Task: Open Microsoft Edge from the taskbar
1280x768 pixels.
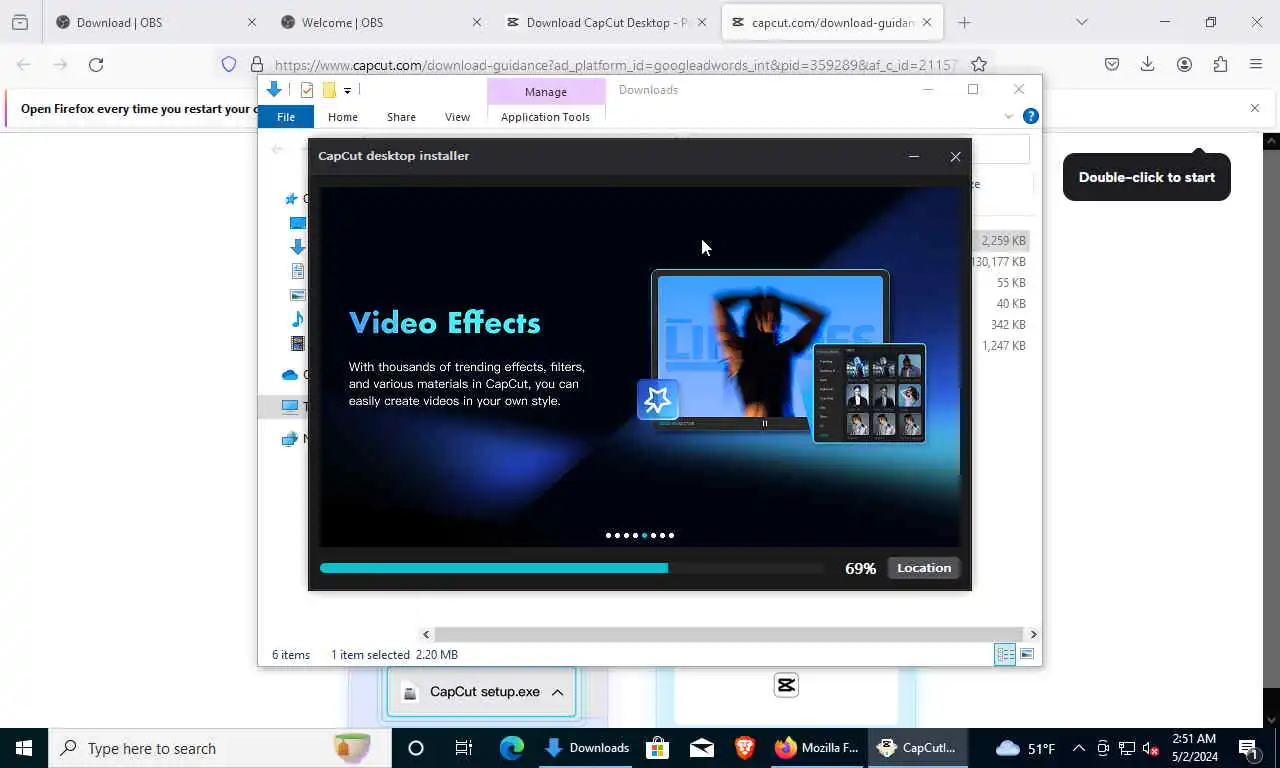Action: click(512, 748)
